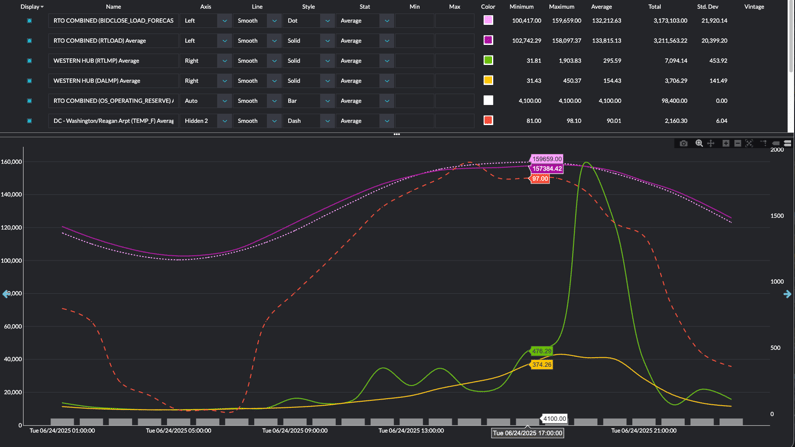
Task: Open the Display header dropdown
Action: 32,7
